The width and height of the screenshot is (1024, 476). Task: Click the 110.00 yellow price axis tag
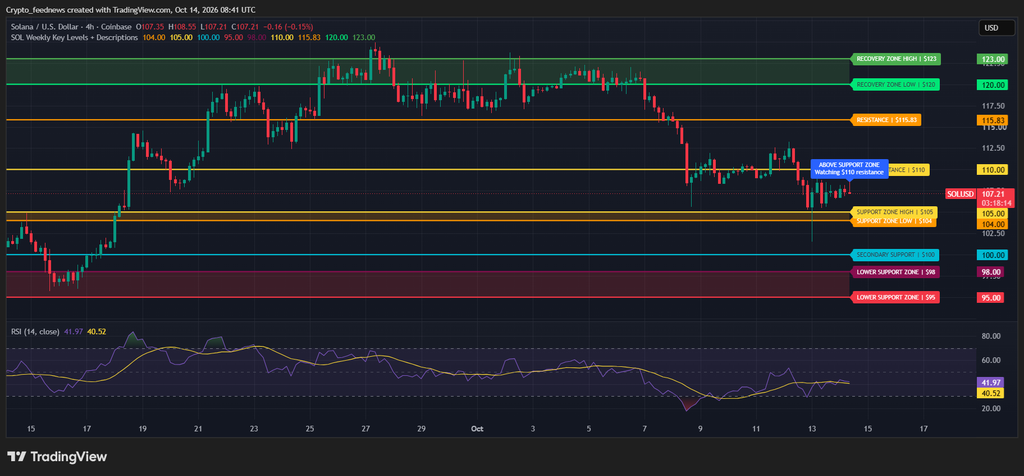(x=990, y=170)
